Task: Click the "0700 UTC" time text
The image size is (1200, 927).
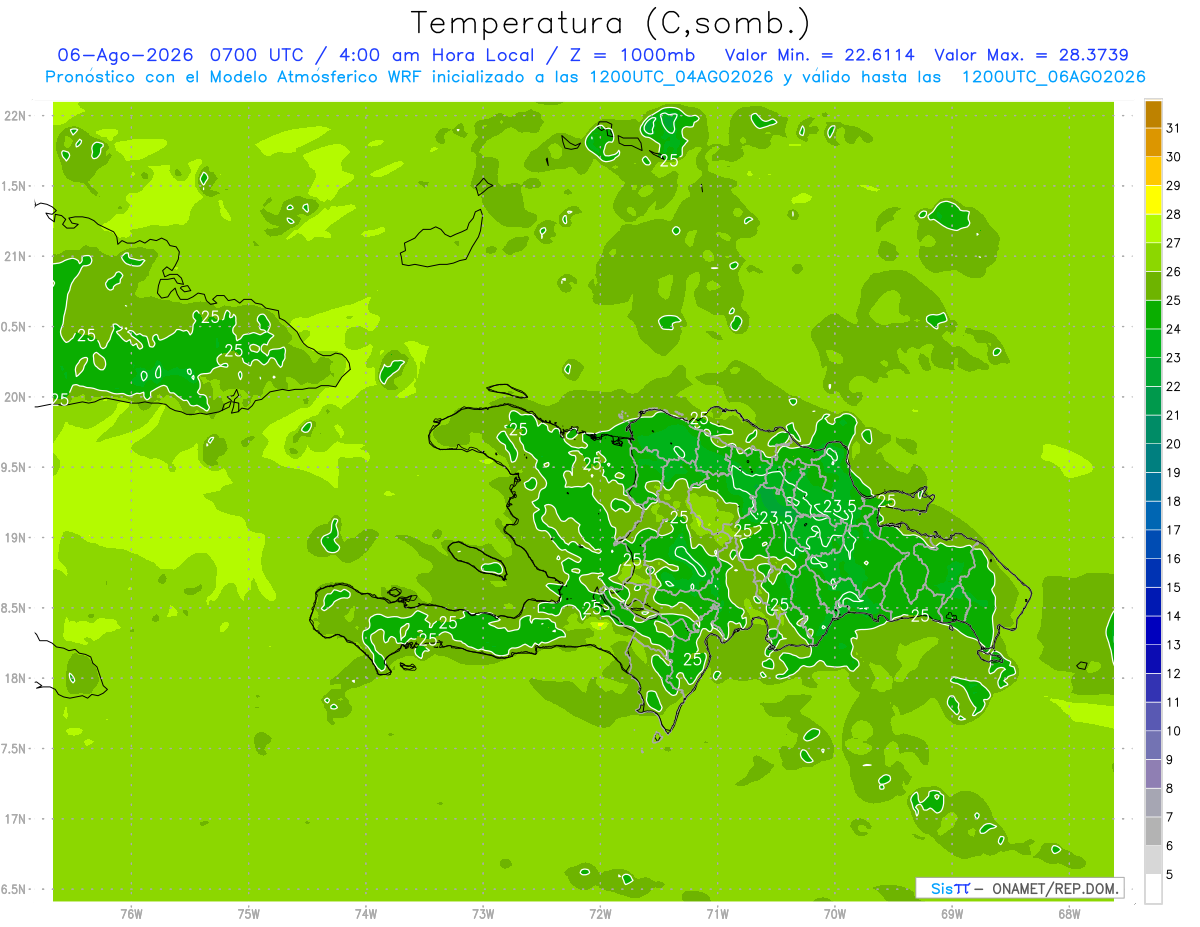Action: click(x=259, y=55)
